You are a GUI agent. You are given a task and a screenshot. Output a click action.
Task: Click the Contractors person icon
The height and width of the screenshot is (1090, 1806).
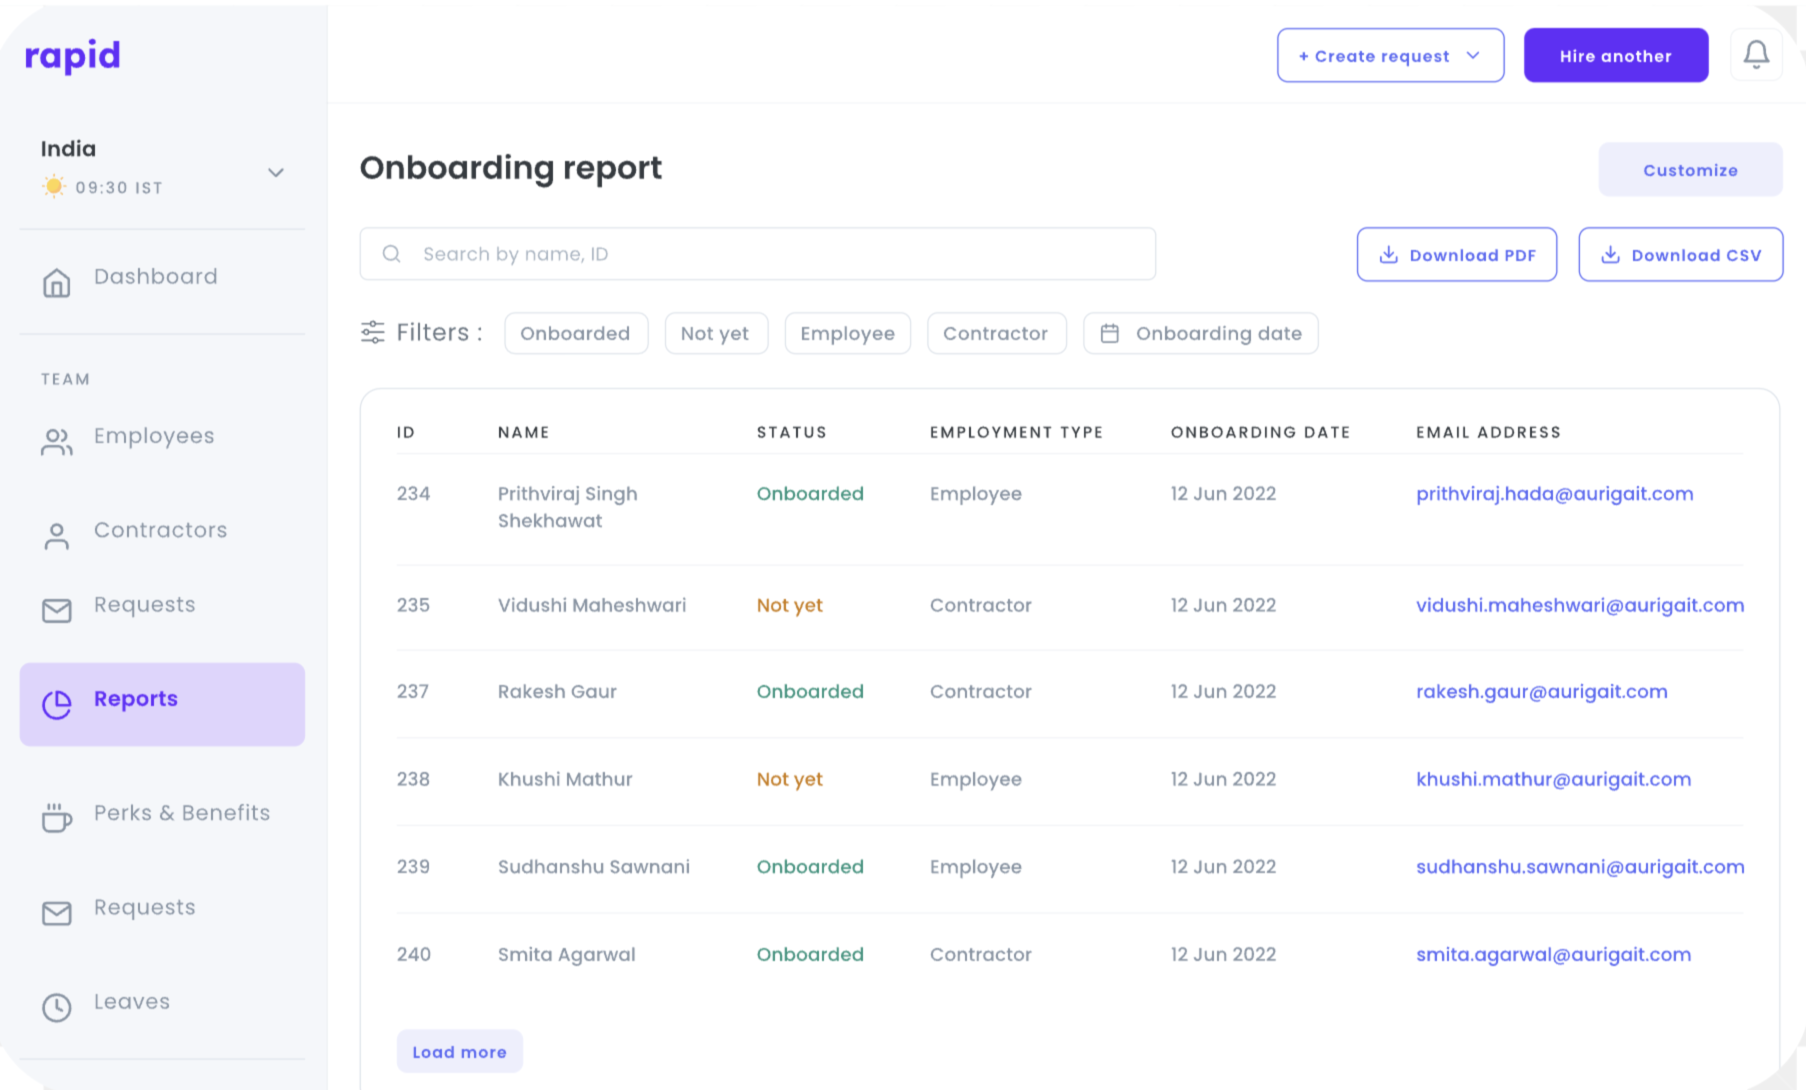click(57, 537)
